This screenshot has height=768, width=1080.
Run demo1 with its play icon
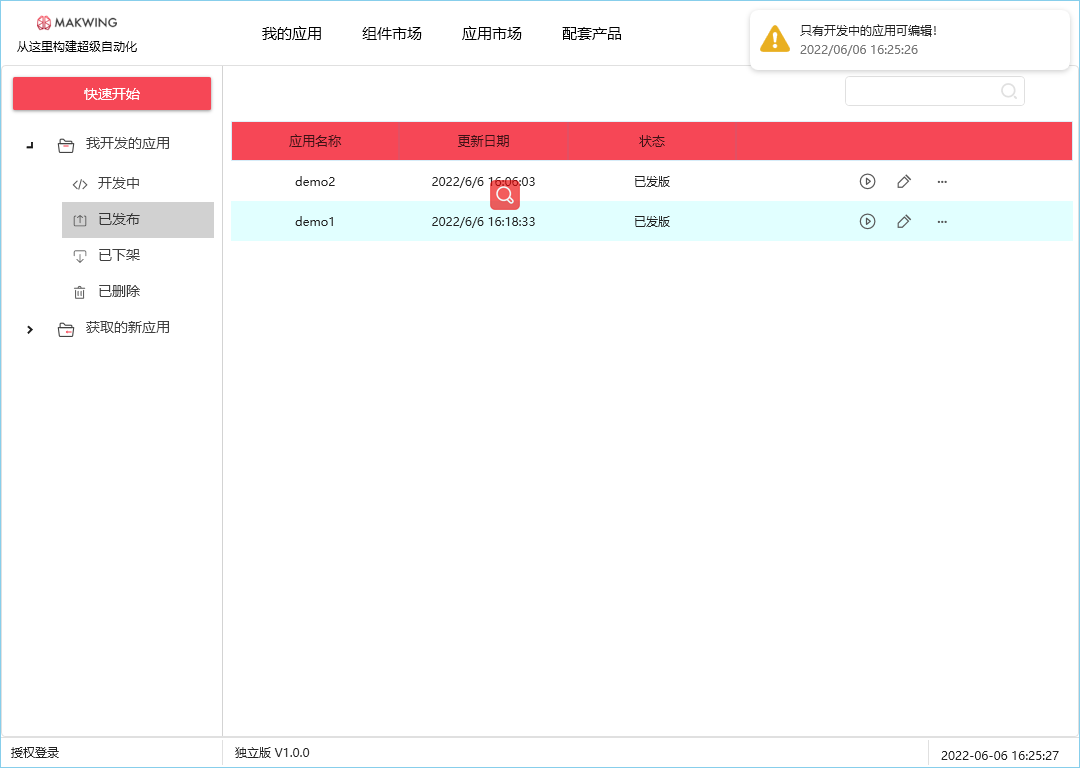[867, 221]
